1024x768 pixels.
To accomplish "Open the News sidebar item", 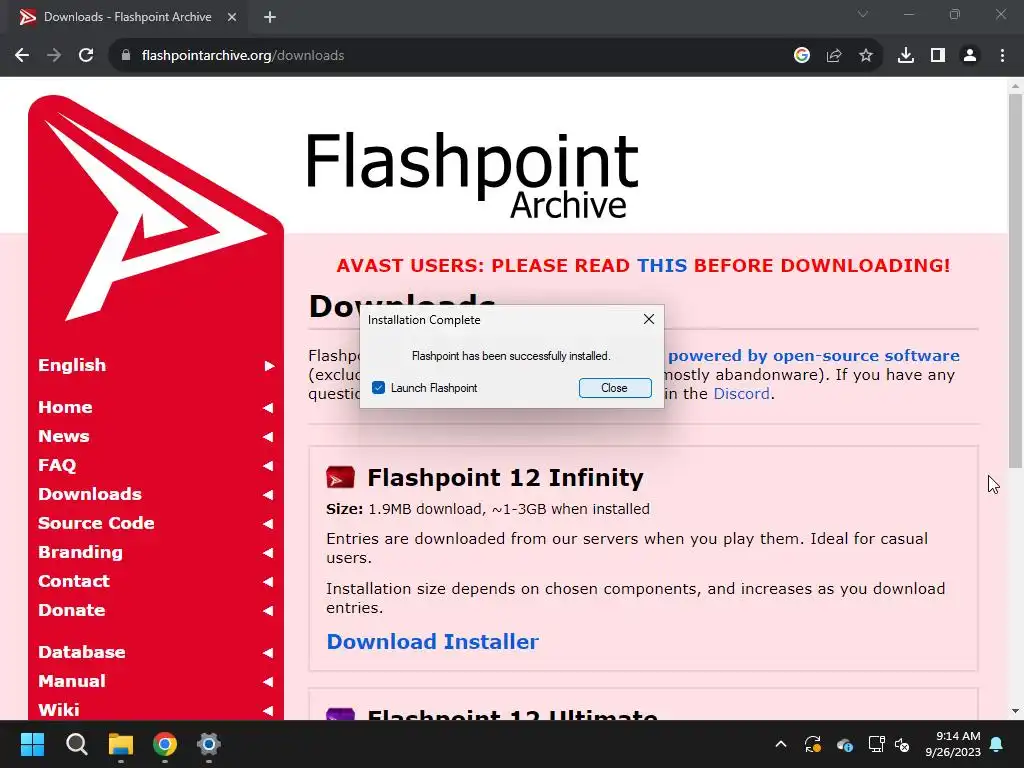I will click(x=63, y=436).
